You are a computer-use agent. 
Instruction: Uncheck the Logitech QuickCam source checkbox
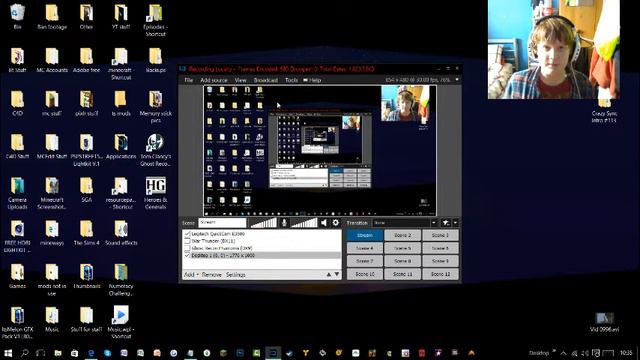tap(187, 233)
